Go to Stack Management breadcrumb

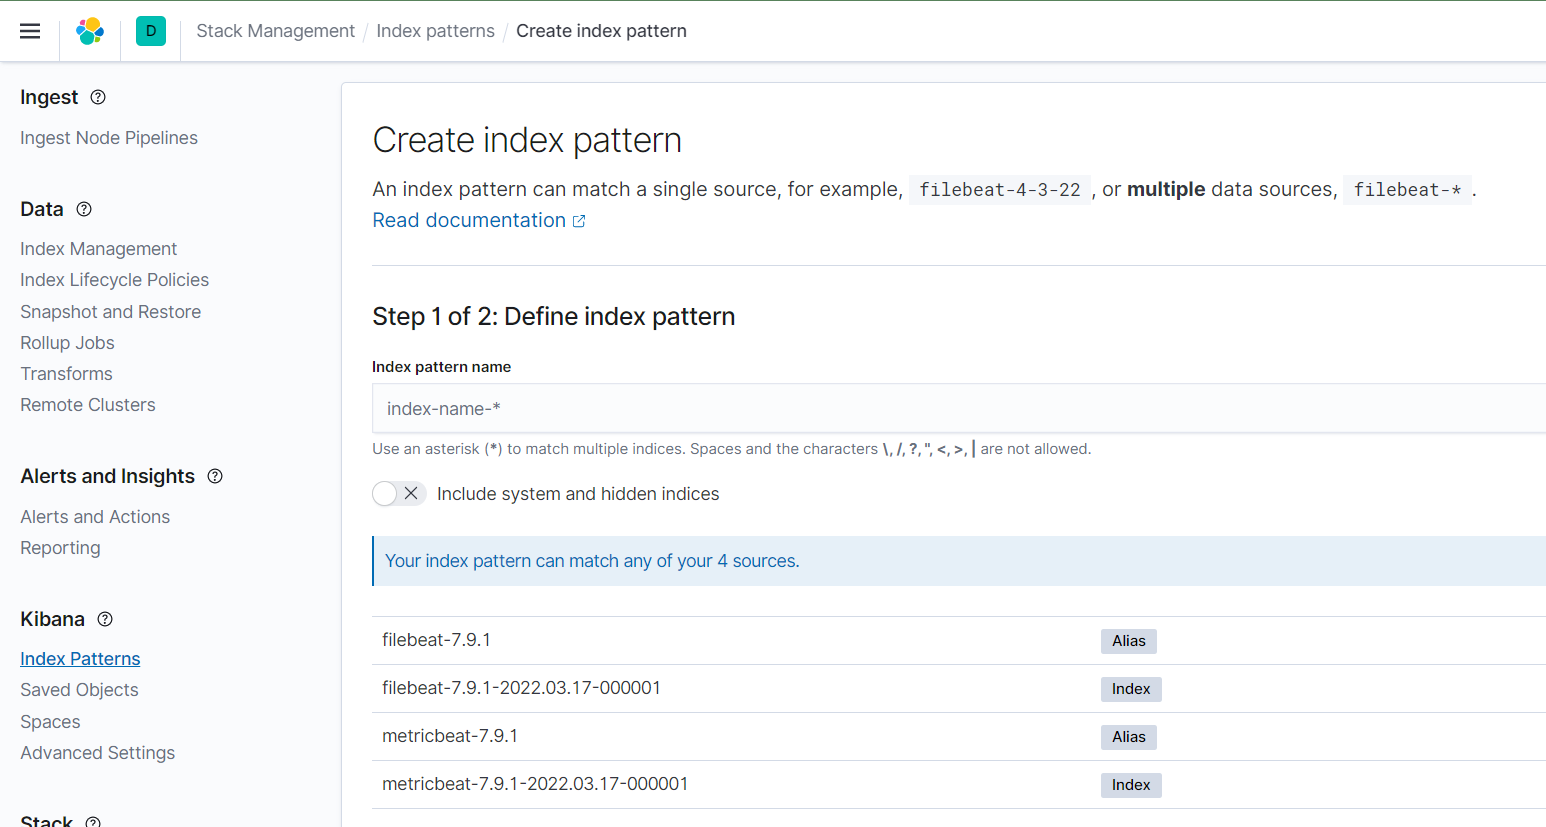[x=275, y=31]
